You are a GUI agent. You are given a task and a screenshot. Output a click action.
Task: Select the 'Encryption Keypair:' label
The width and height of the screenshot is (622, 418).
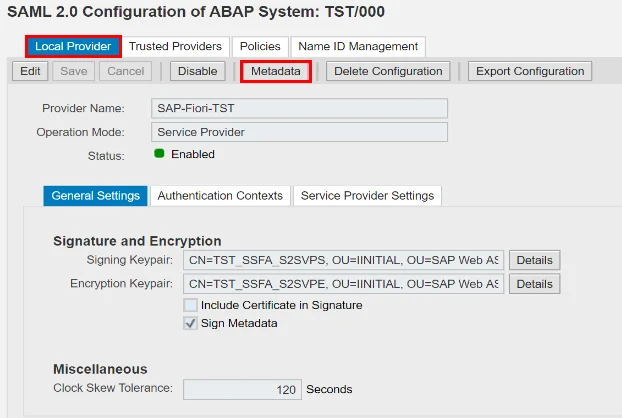121,284
